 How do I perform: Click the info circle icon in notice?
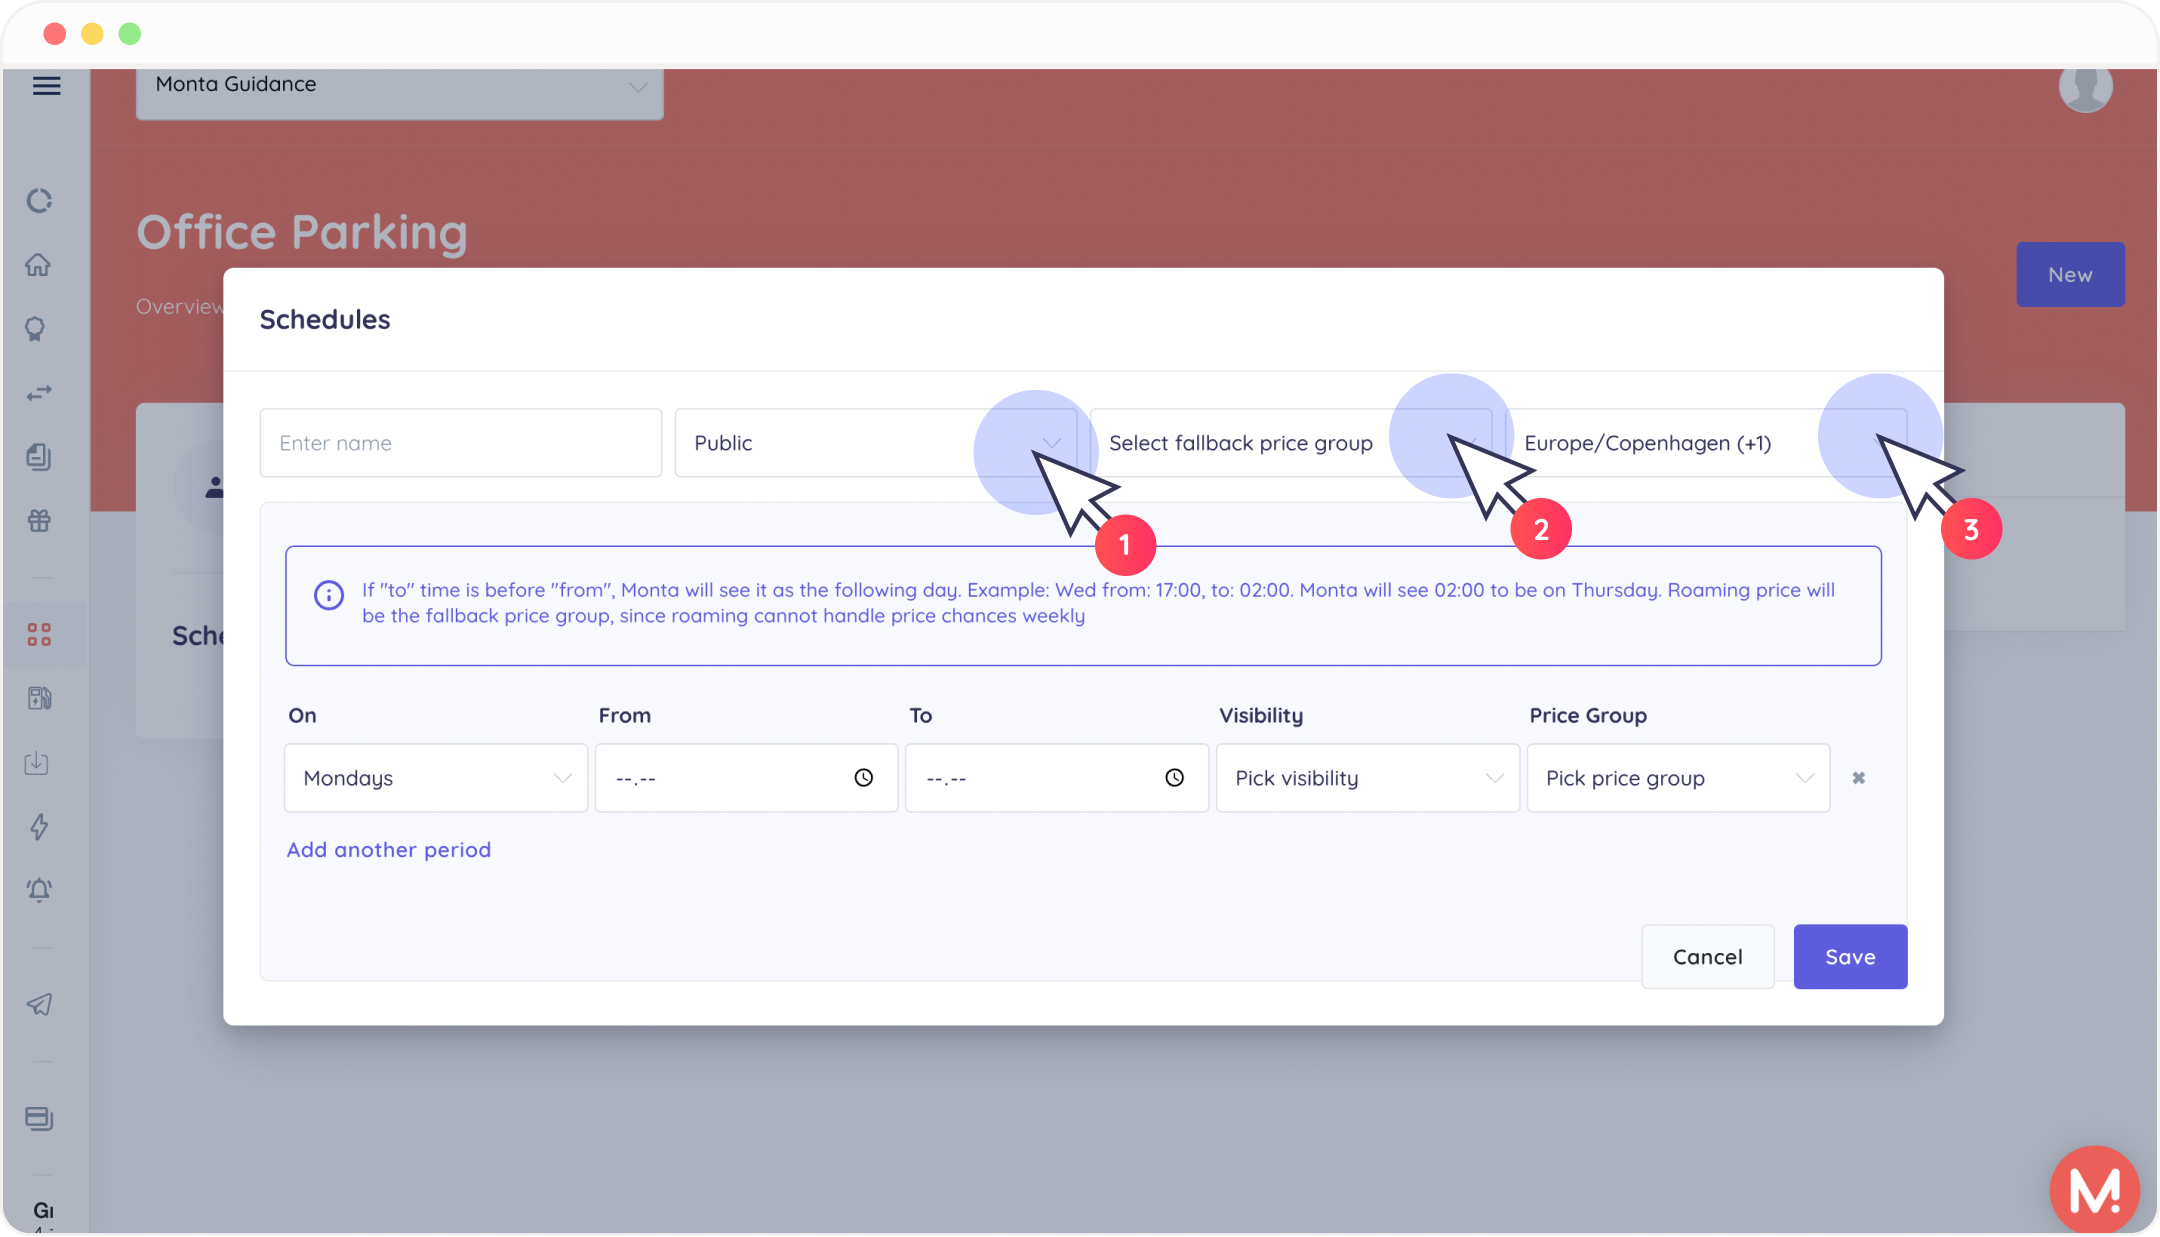coord(329,595)
